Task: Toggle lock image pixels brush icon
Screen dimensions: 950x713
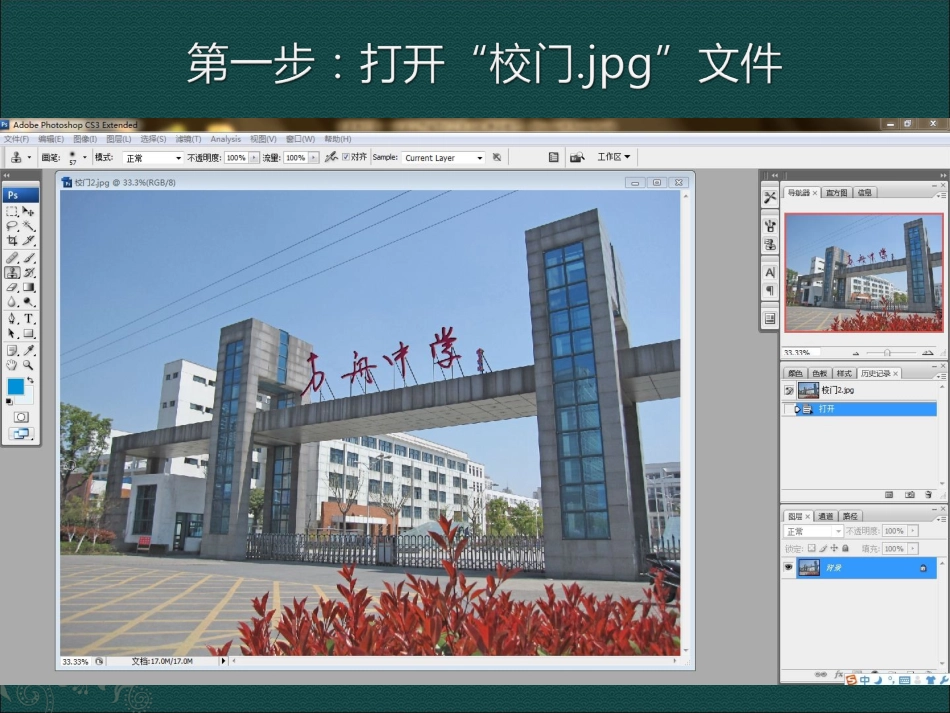Action: (x=823, y=548)
